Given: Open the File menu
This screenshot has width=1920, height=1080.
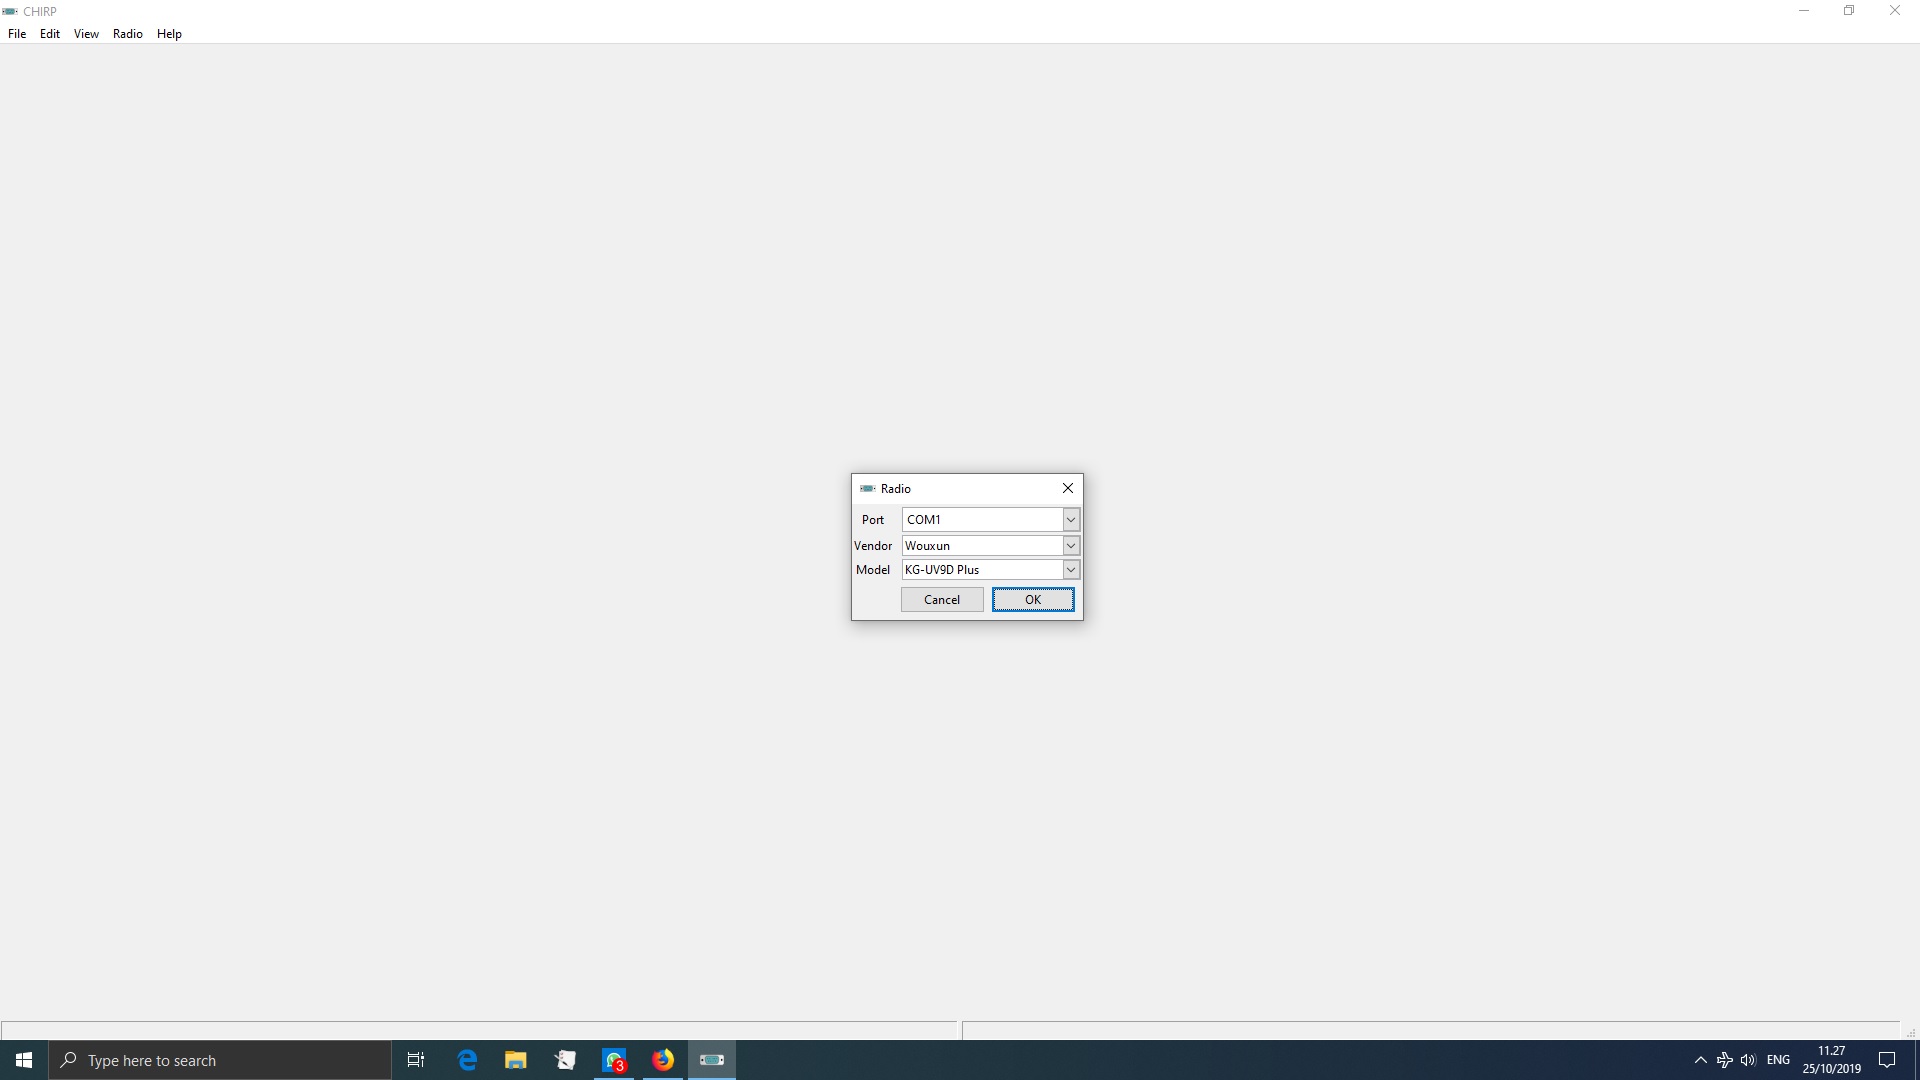Looking at the screenshot, I should pos(17,33).
